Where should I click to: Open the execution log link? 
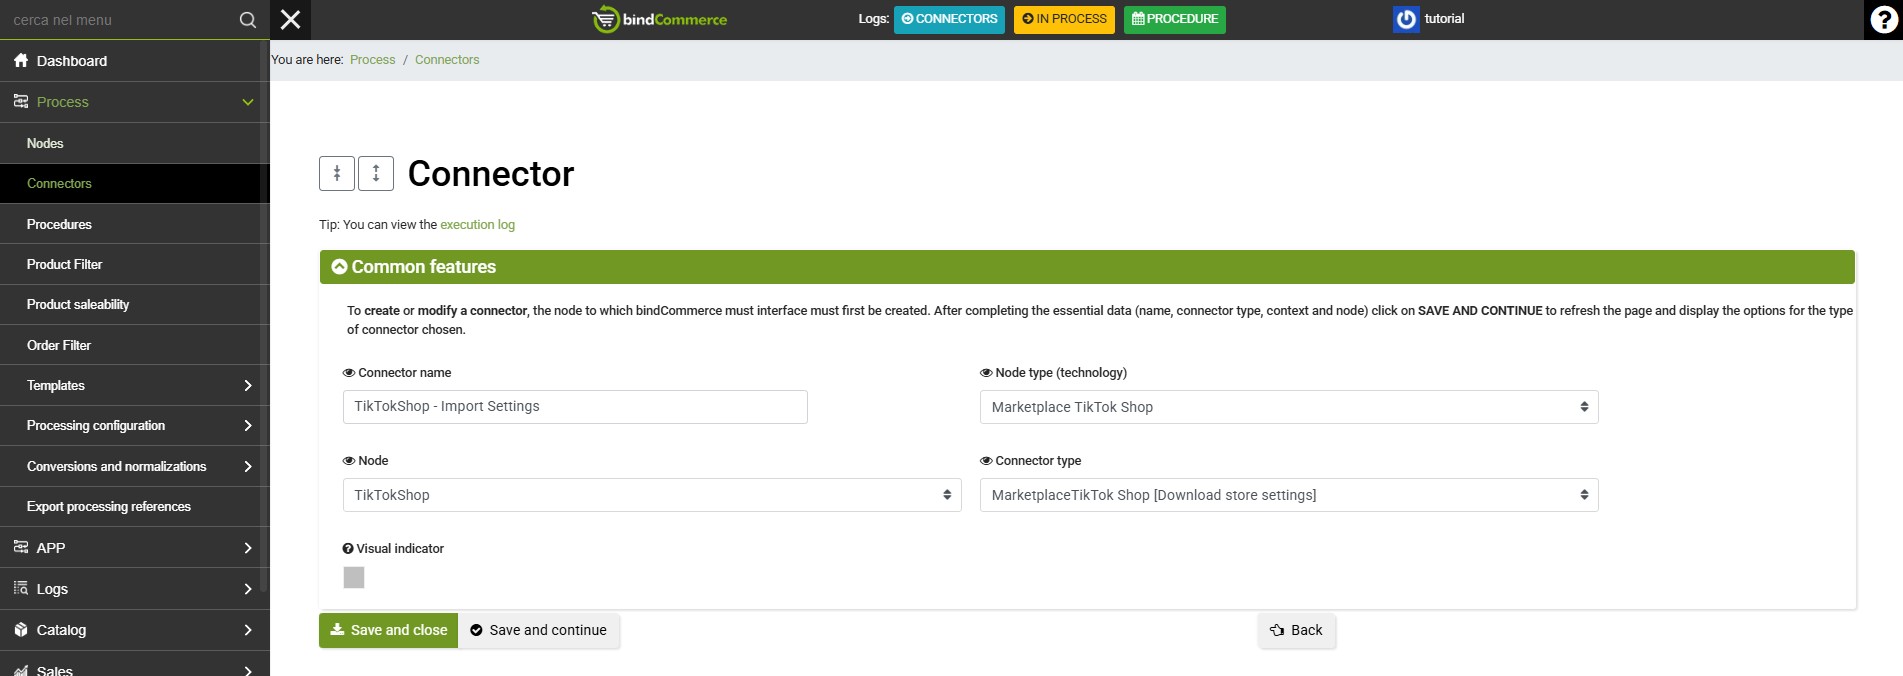coord(478,225)
